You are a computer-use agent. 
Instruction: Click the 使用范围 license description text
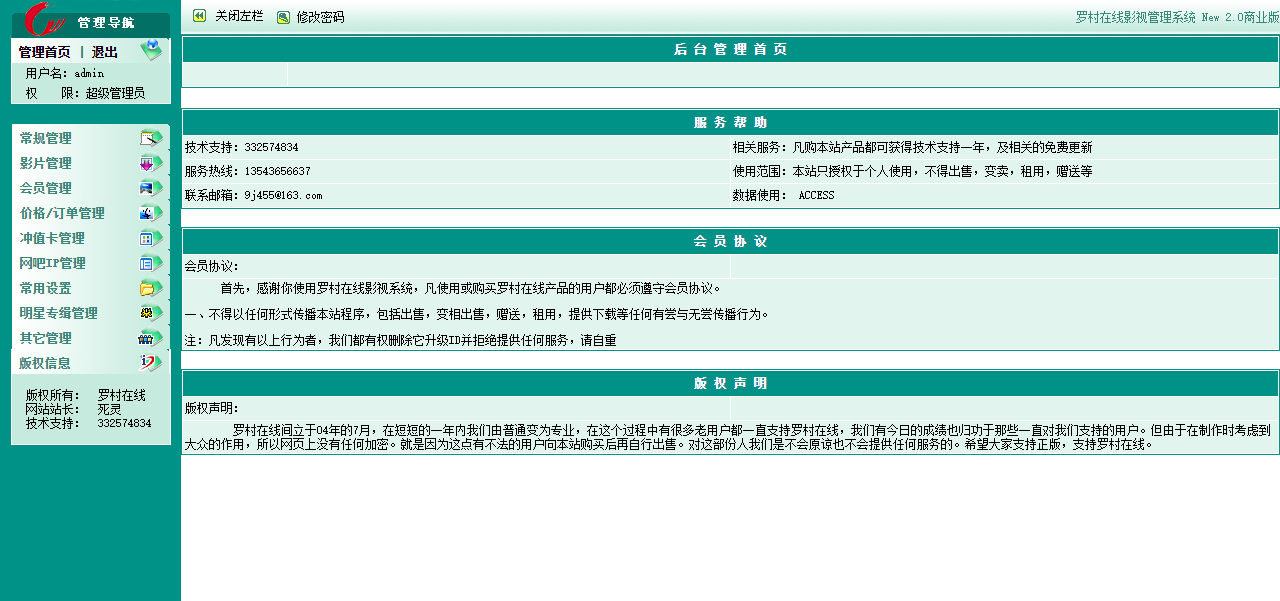[913, 171]
